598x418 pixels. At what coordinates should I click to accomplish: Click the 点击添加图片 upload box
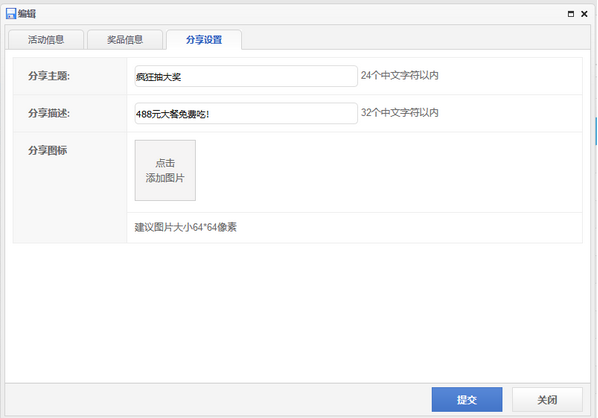165,170
